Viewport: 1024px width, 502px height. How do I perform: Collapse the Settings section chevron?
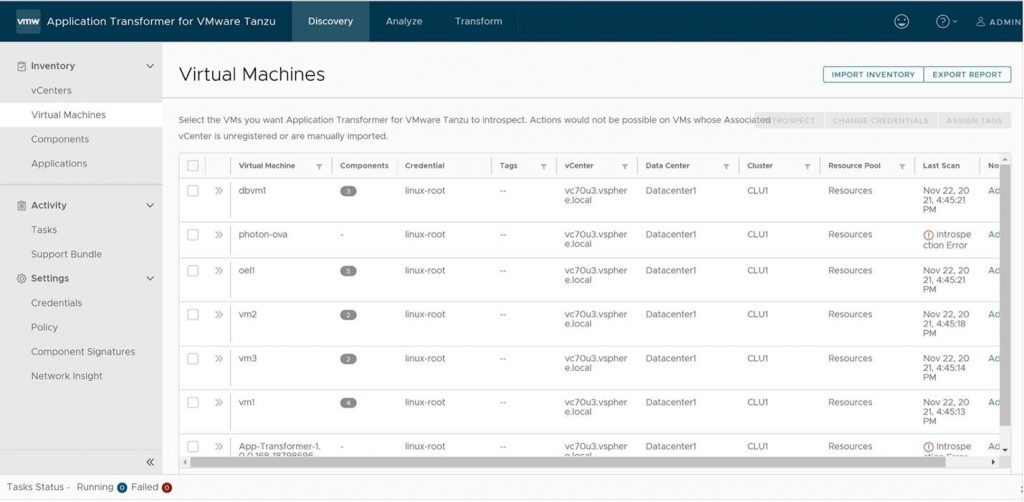pos(150,278)
